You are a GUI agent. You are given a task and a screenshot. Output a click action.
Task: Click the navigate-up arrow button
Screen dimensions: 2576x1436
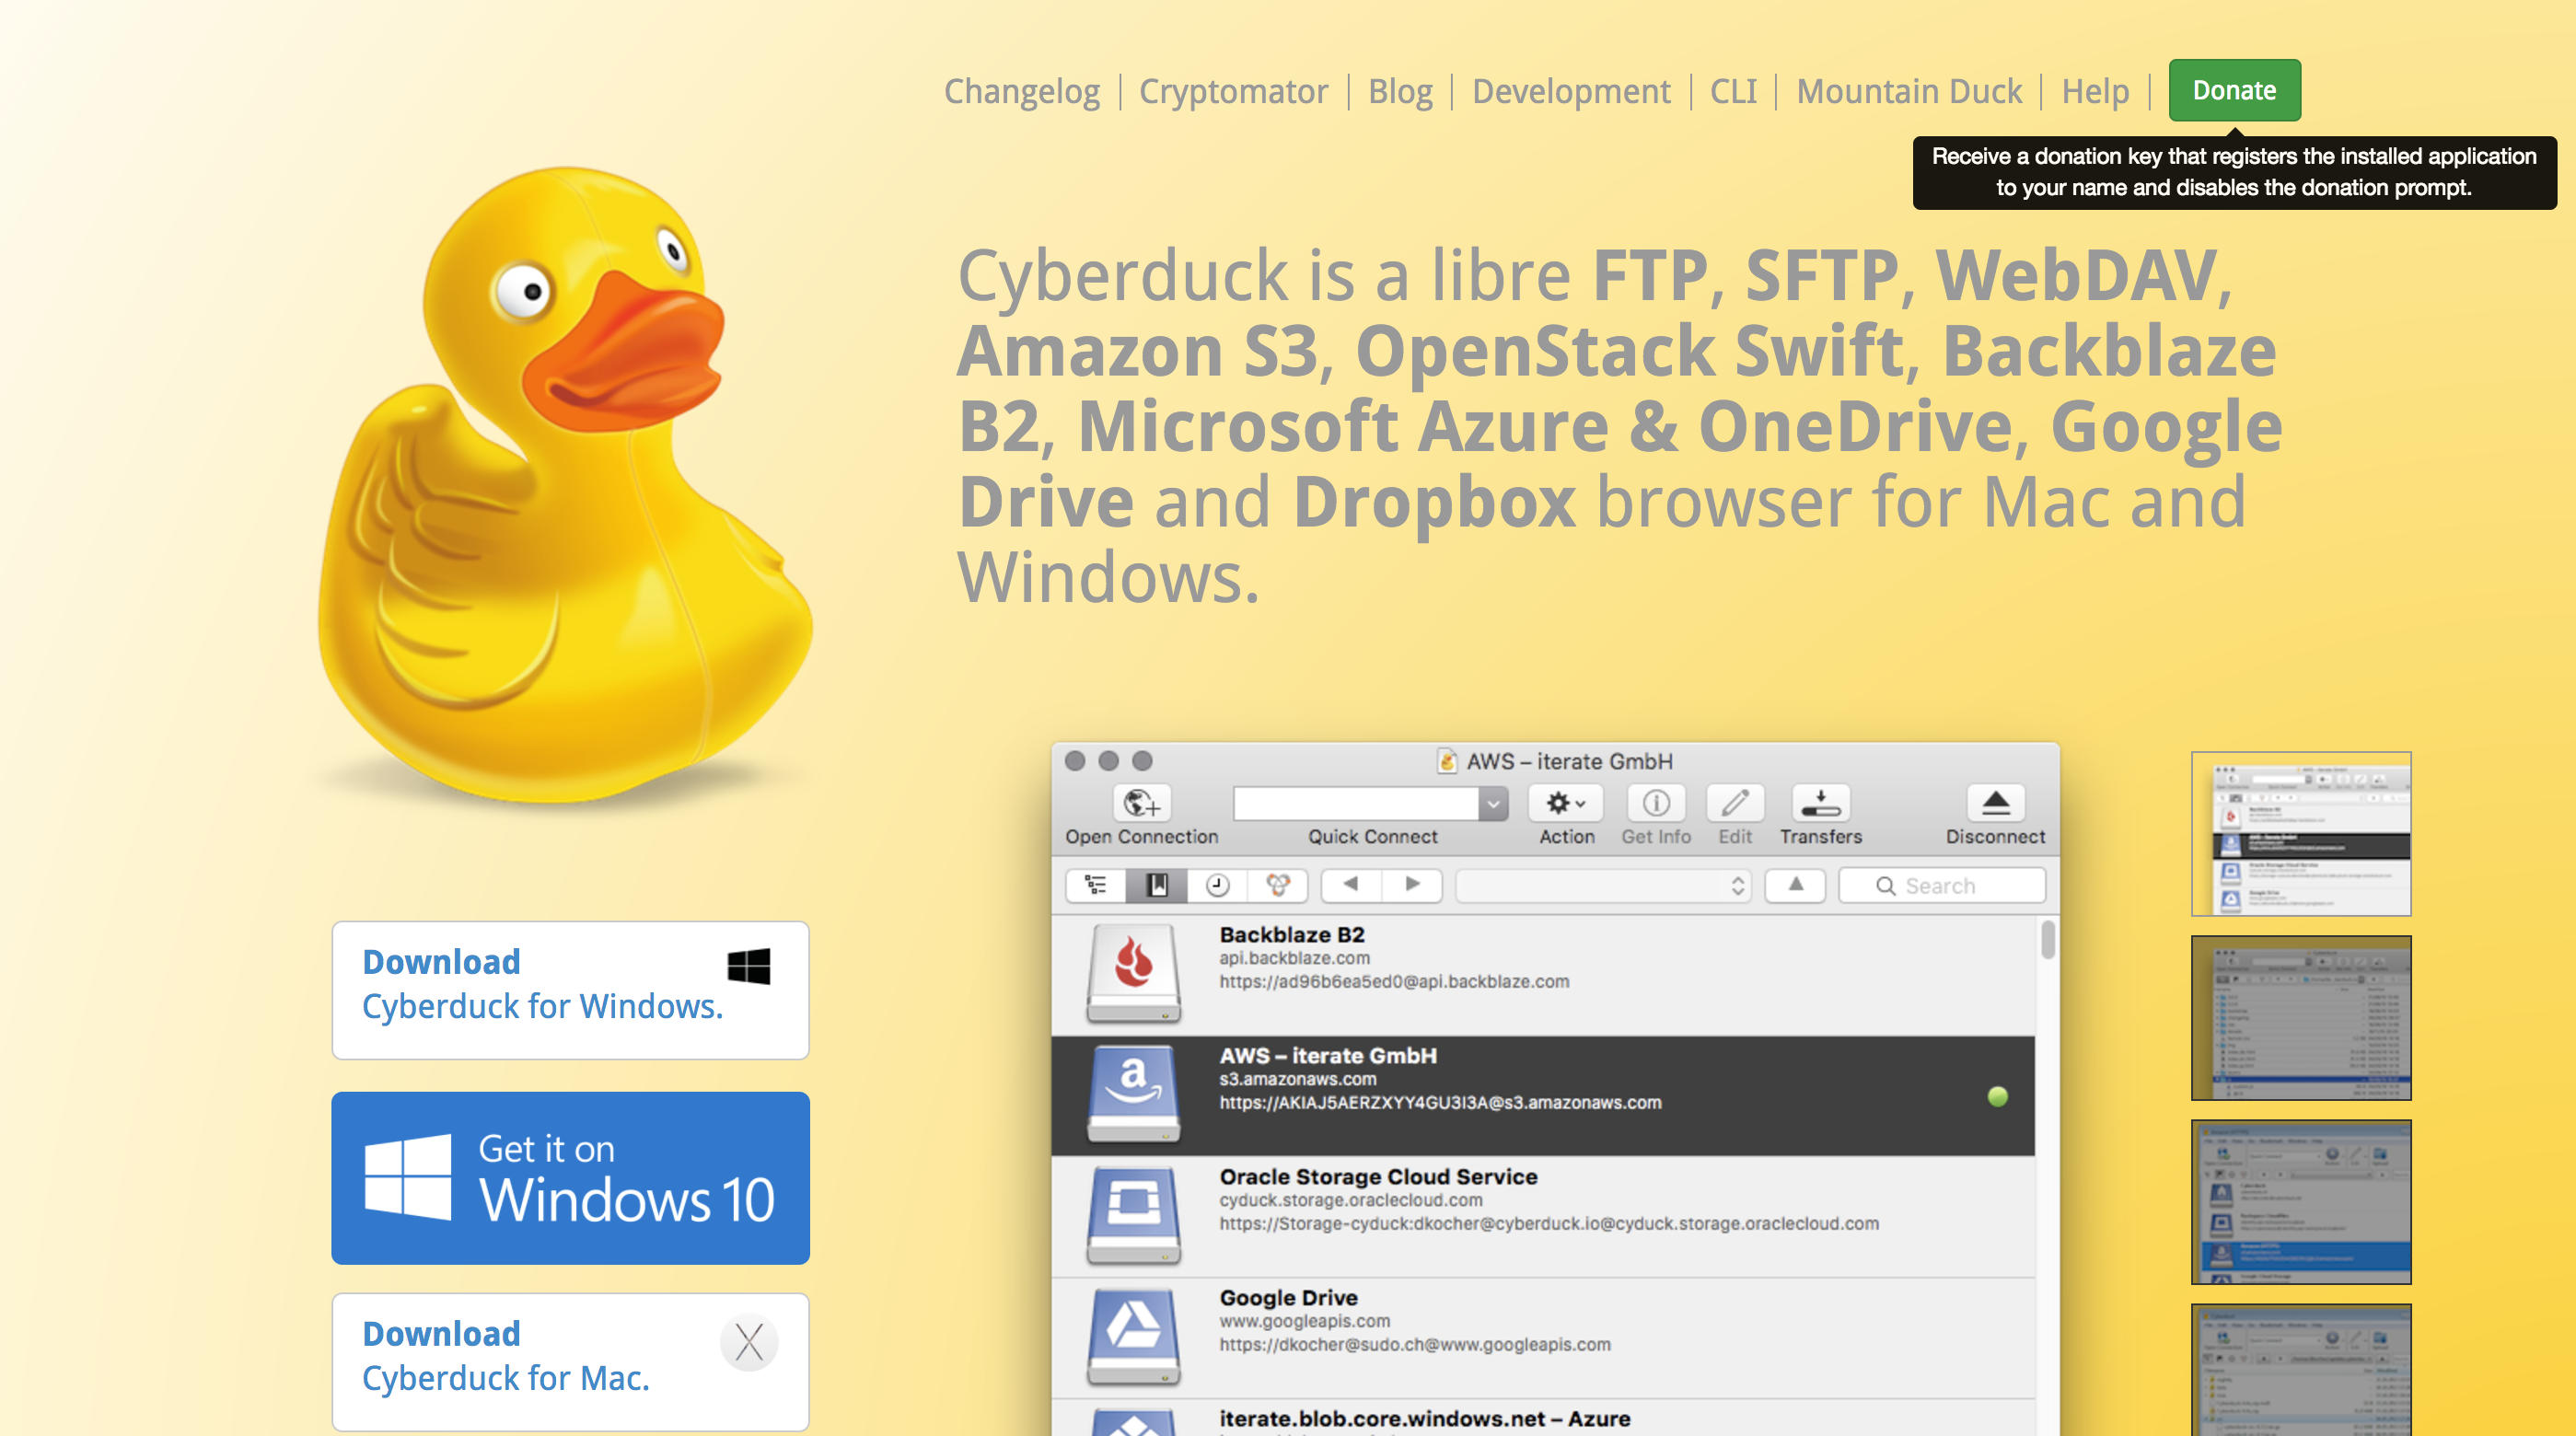(1795, 886)
